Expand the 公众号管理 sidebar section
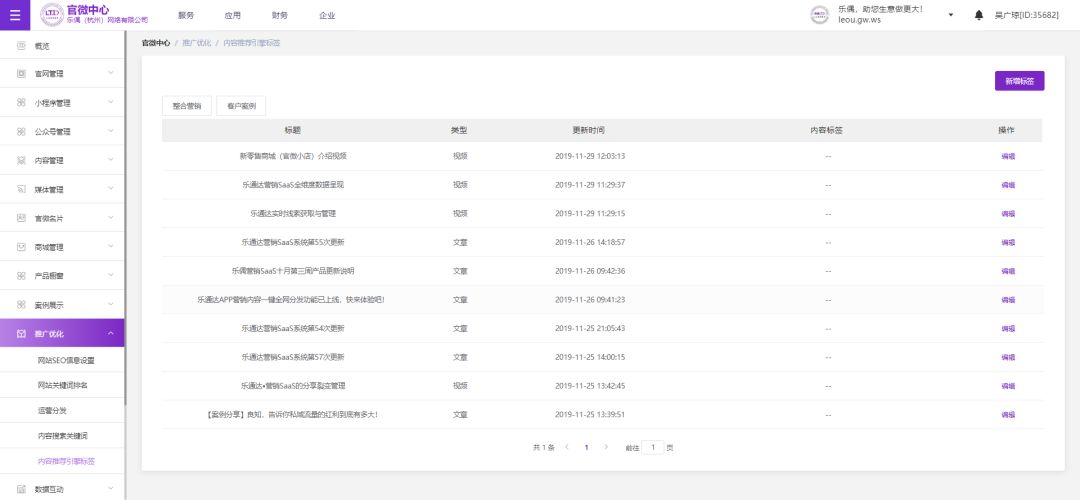The height and width of the screenshot is (500, 1080). point(110,131)
